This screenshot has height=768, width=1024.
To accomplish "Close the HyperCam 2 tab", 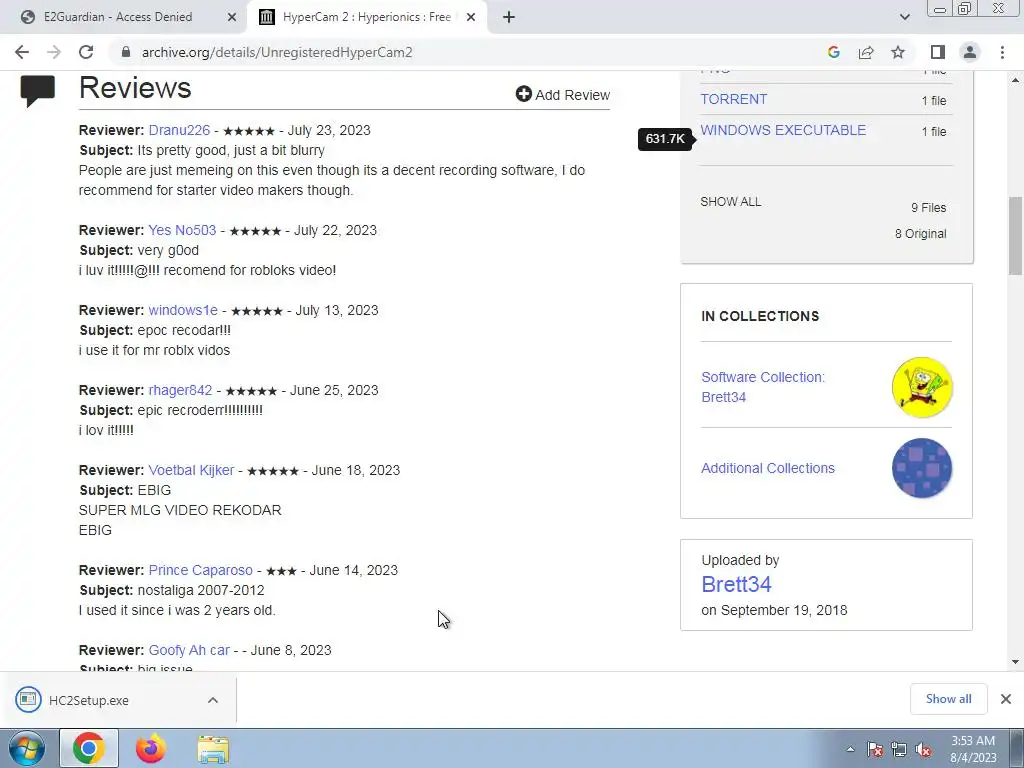I will (471, 17).
